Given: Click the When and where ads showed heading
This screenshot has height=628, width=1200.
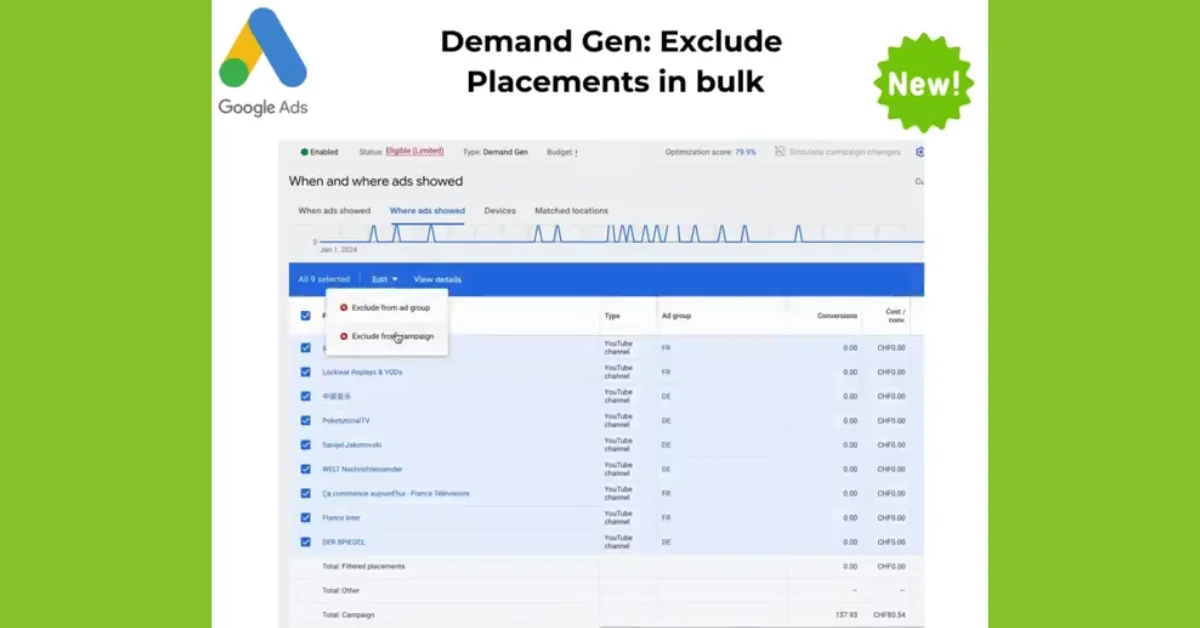Looking at the screenshot, I should 376,182.
